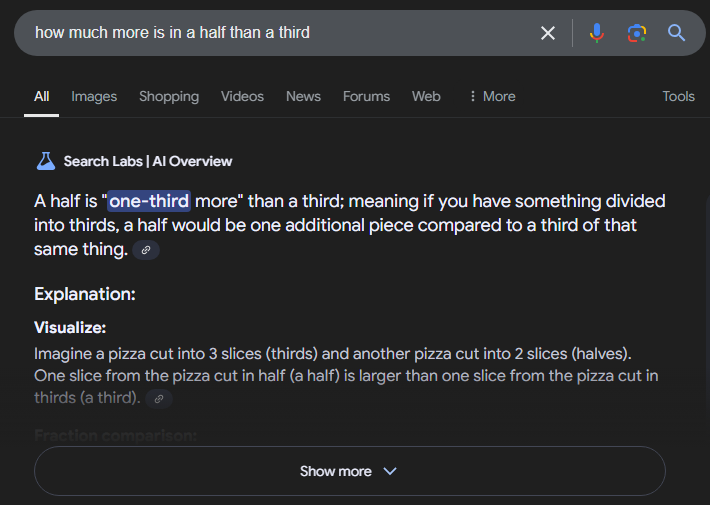The width and height of the screenshot is (710, 505).
Task: Select the All results tab
Action: pos(41,97)
